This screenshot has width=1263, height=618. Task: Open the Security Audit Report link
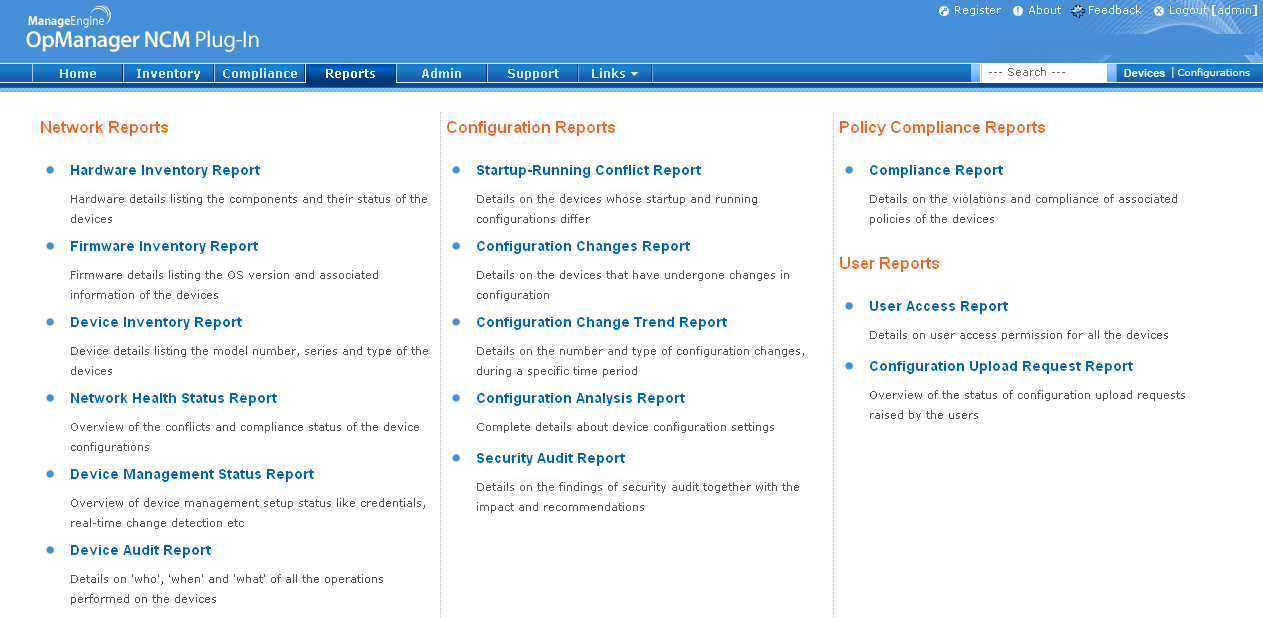[x=550, y=458]
